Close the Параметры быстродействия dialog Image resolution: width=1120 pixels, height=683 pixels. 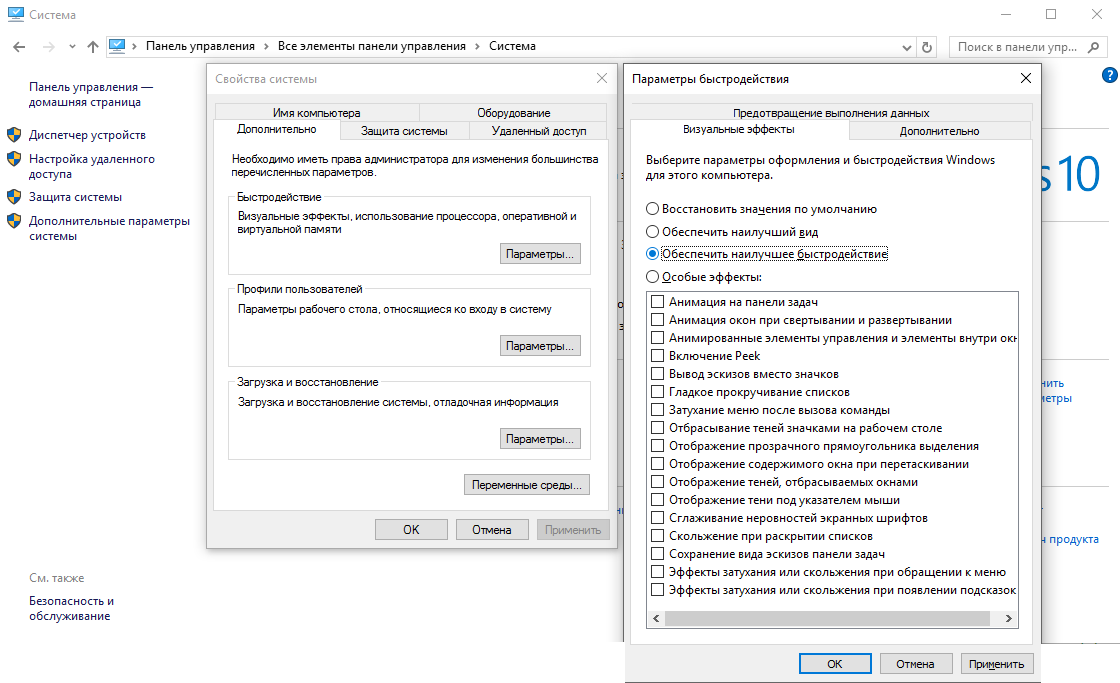coord(1026,78)
